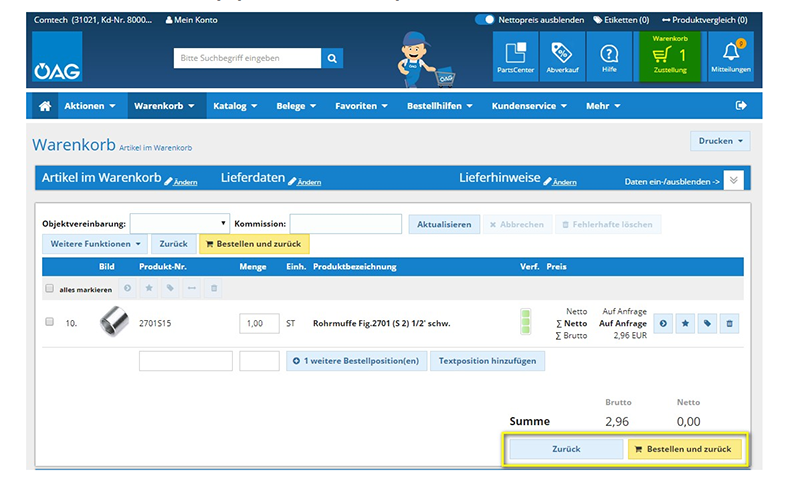The width and height of the screenshot is (800, 490).
Task: Open the Warenkorb cart tile
Action: pos(669,57)
